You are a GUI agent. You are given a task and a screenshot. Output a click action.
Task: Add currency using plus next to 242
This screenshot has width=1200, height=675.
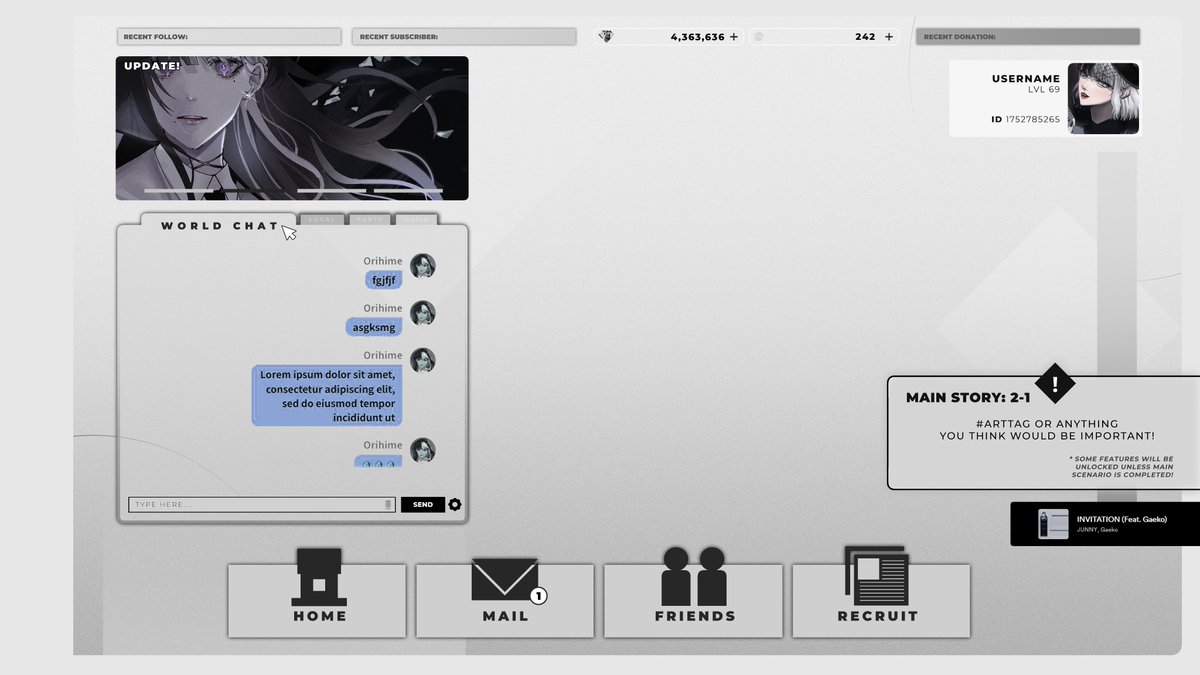pos(889,37)
